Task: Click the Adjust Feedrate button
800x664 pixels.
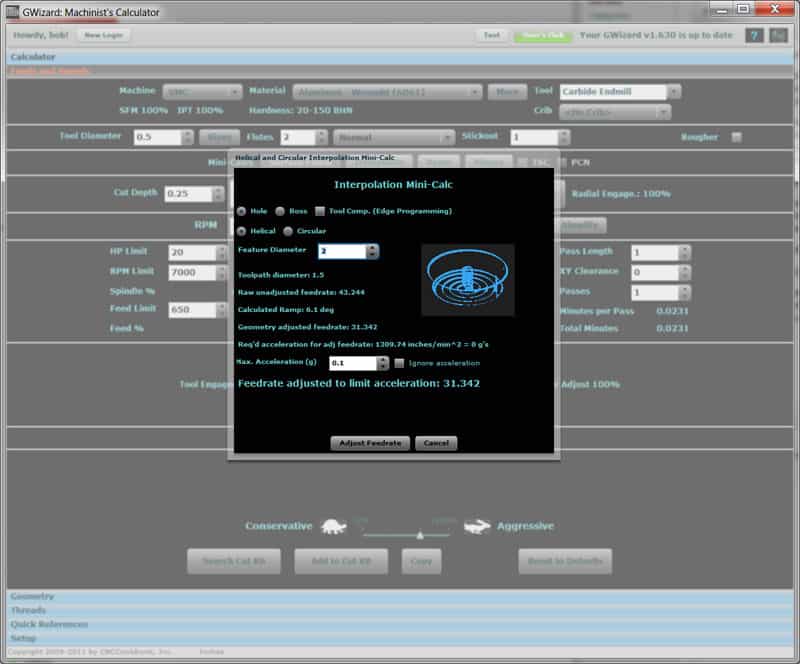Action: (x=370, y=443)
